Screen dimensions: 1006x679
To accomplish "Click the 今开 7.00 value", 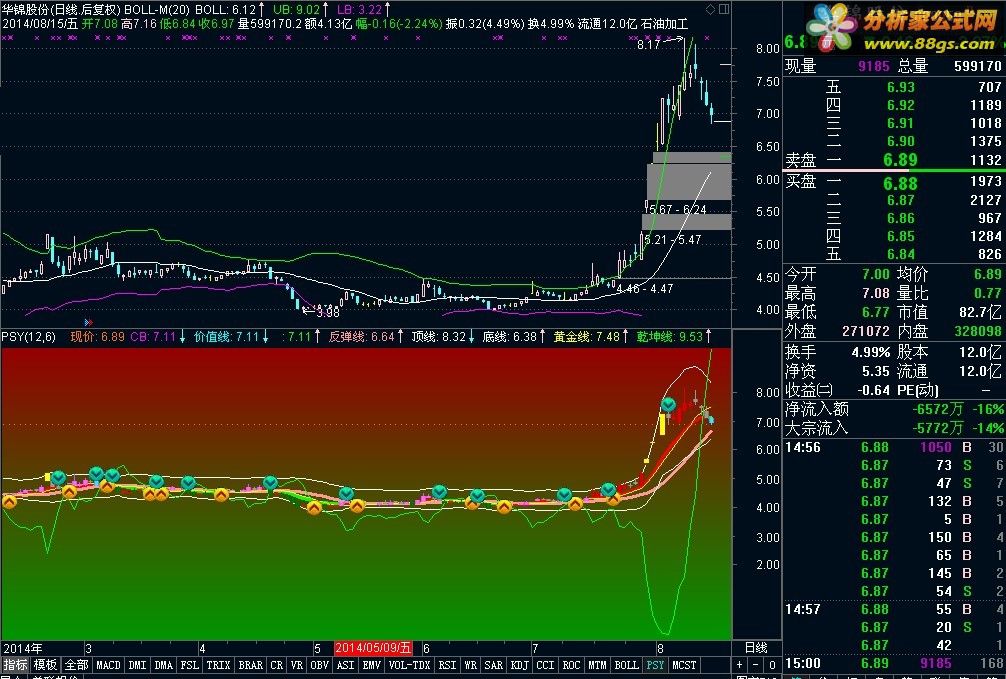I will coord(876,275).
